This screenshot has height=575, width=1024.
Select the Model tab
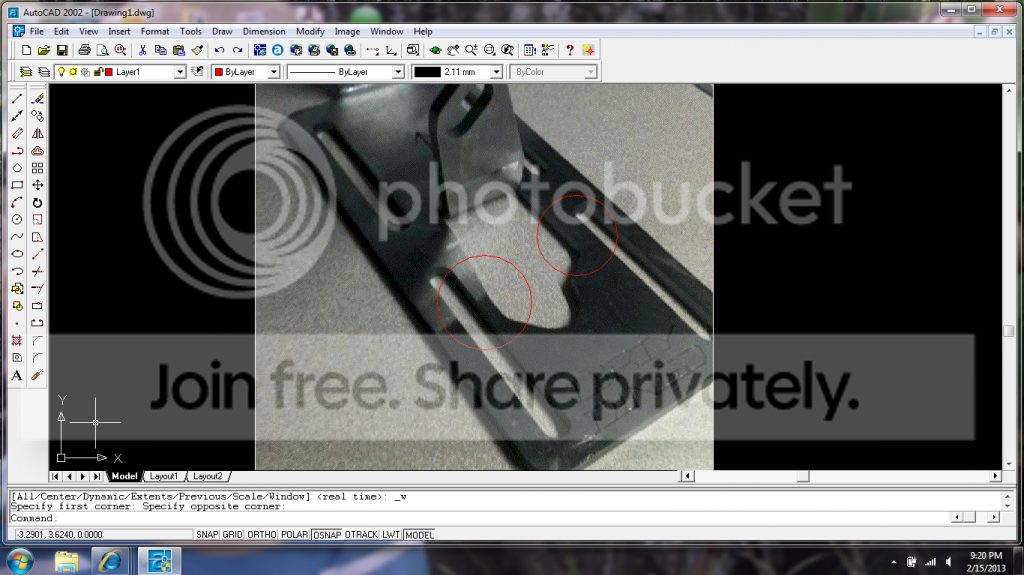[124, 476]
